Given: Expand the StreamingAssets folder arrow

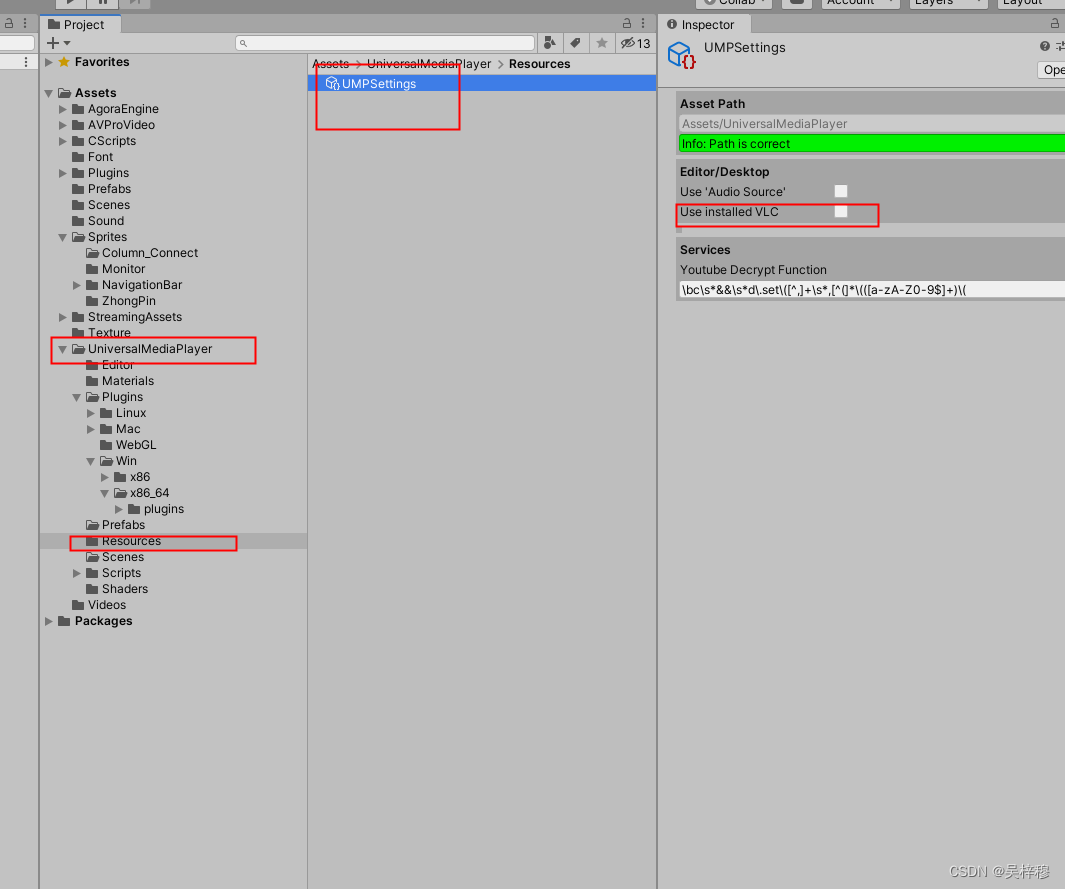Looking at the screenshot, I should click(x=62, y=317).
